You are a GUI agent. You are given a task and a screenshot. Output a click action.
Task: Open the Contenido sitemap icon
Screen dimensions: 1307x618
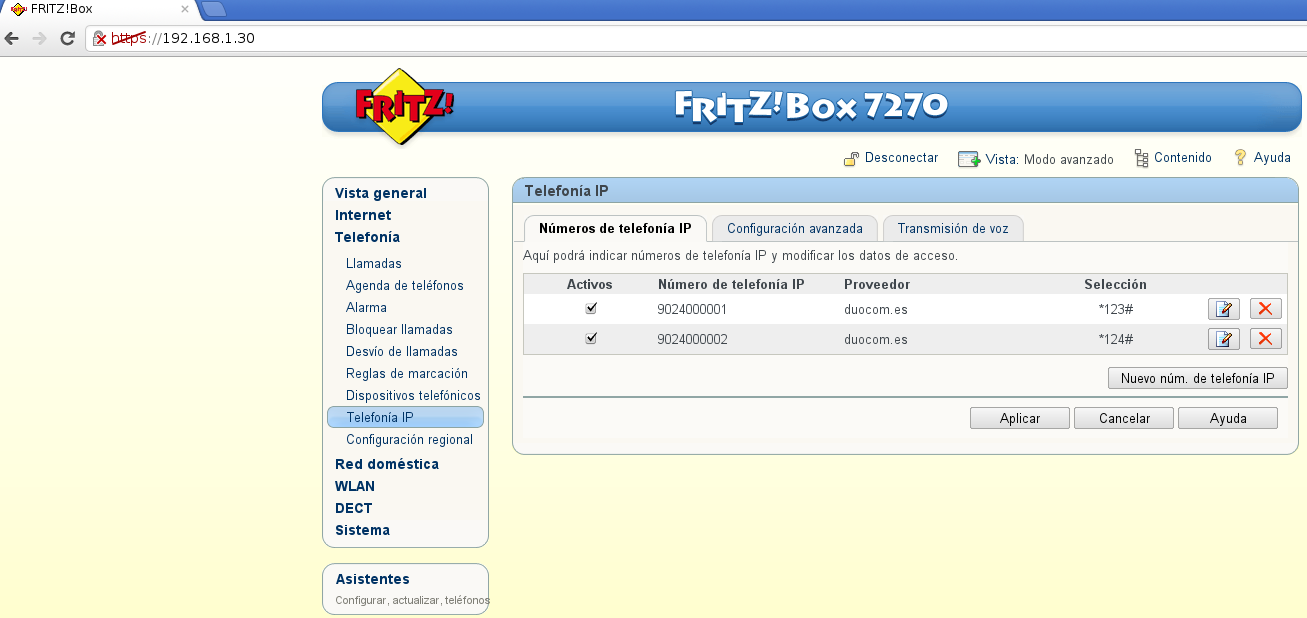(1141, 158)
